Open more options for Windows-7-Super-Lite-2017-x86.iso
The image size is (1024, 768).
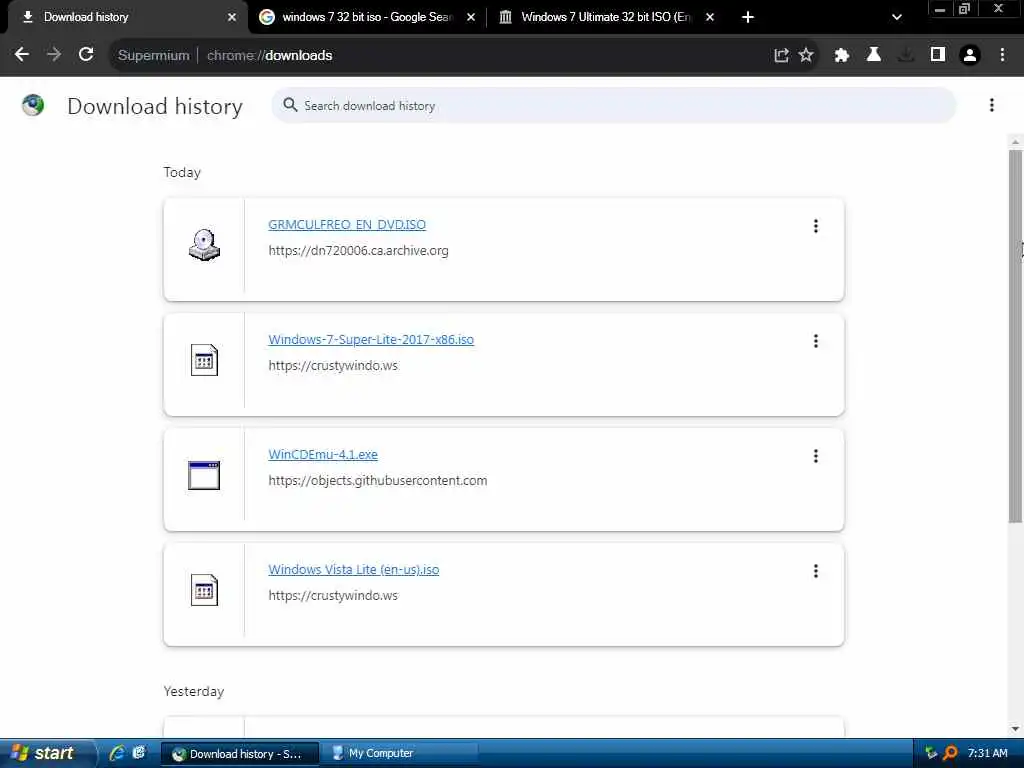click(816, 341)
